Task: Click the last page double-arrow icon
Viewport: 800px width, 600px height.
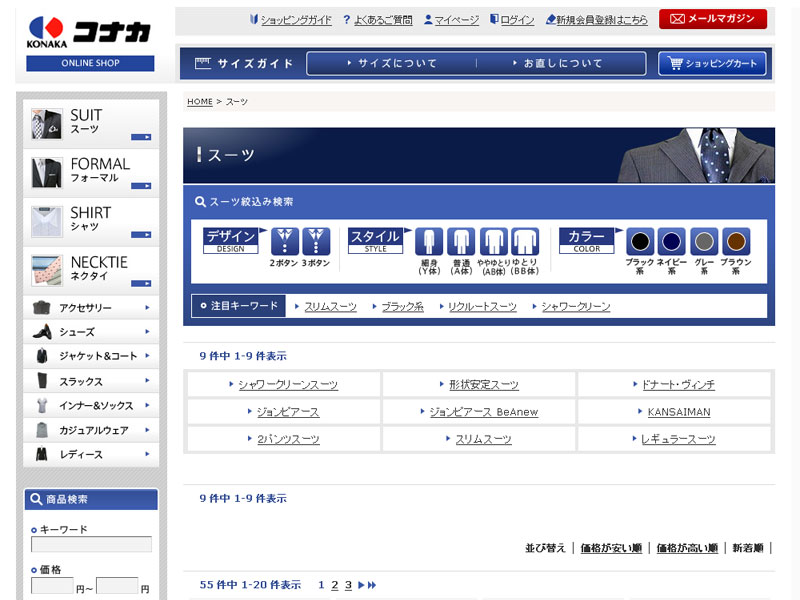Action: click(372, 585)
